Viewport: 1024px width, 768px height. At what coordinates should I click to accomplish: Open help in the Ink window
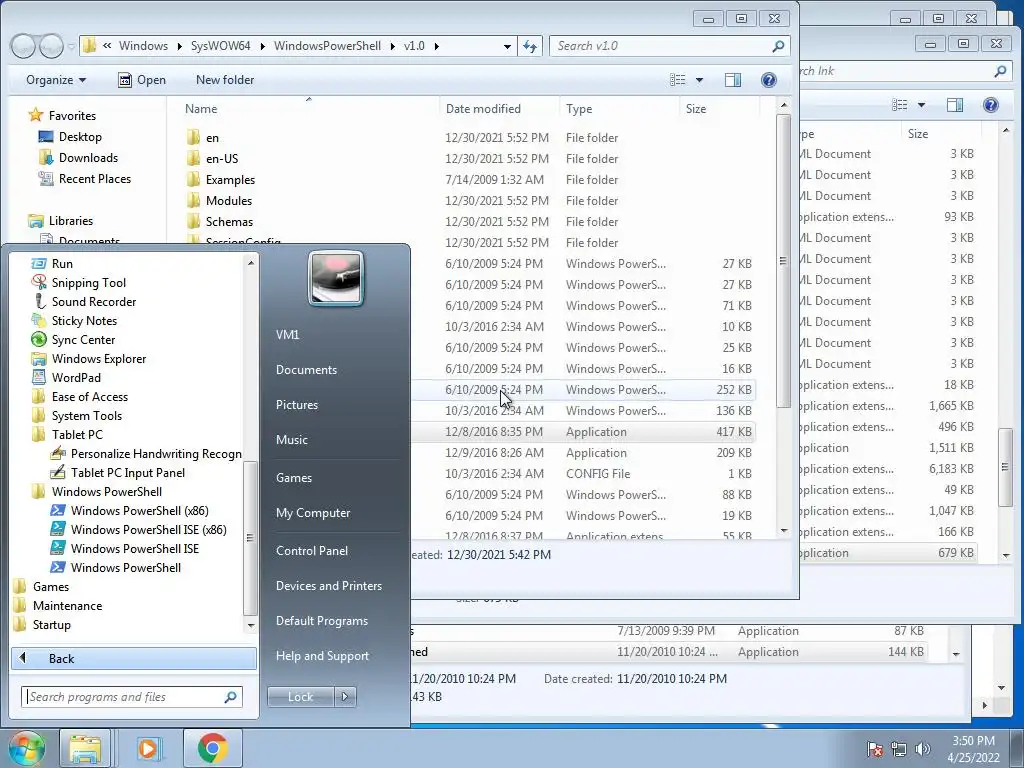point(991,105)
